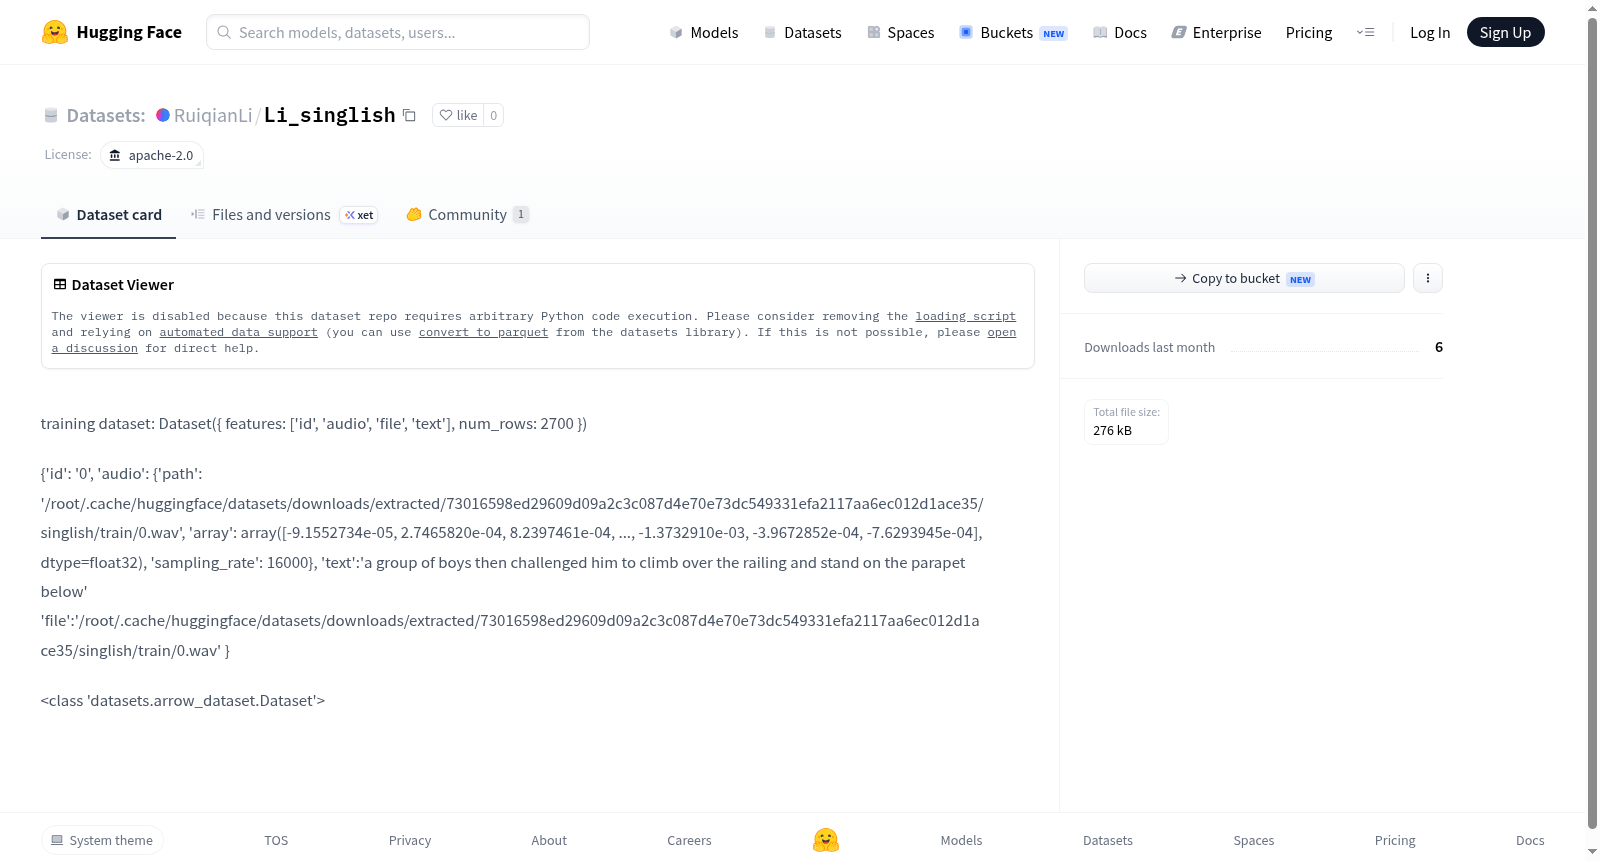Open the footer Pricing link
Image resolution: width=1600 pixels, height=861 pixels.
pos(1395,840)
